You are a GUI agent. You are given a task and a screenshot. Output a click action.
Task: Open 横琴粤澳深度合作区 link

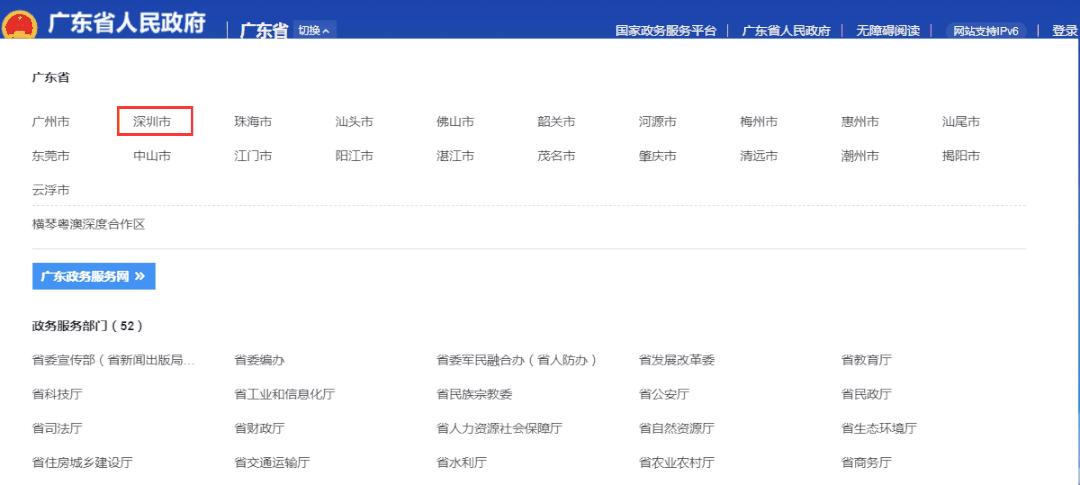pyautogui.click(x=89, y=225)
